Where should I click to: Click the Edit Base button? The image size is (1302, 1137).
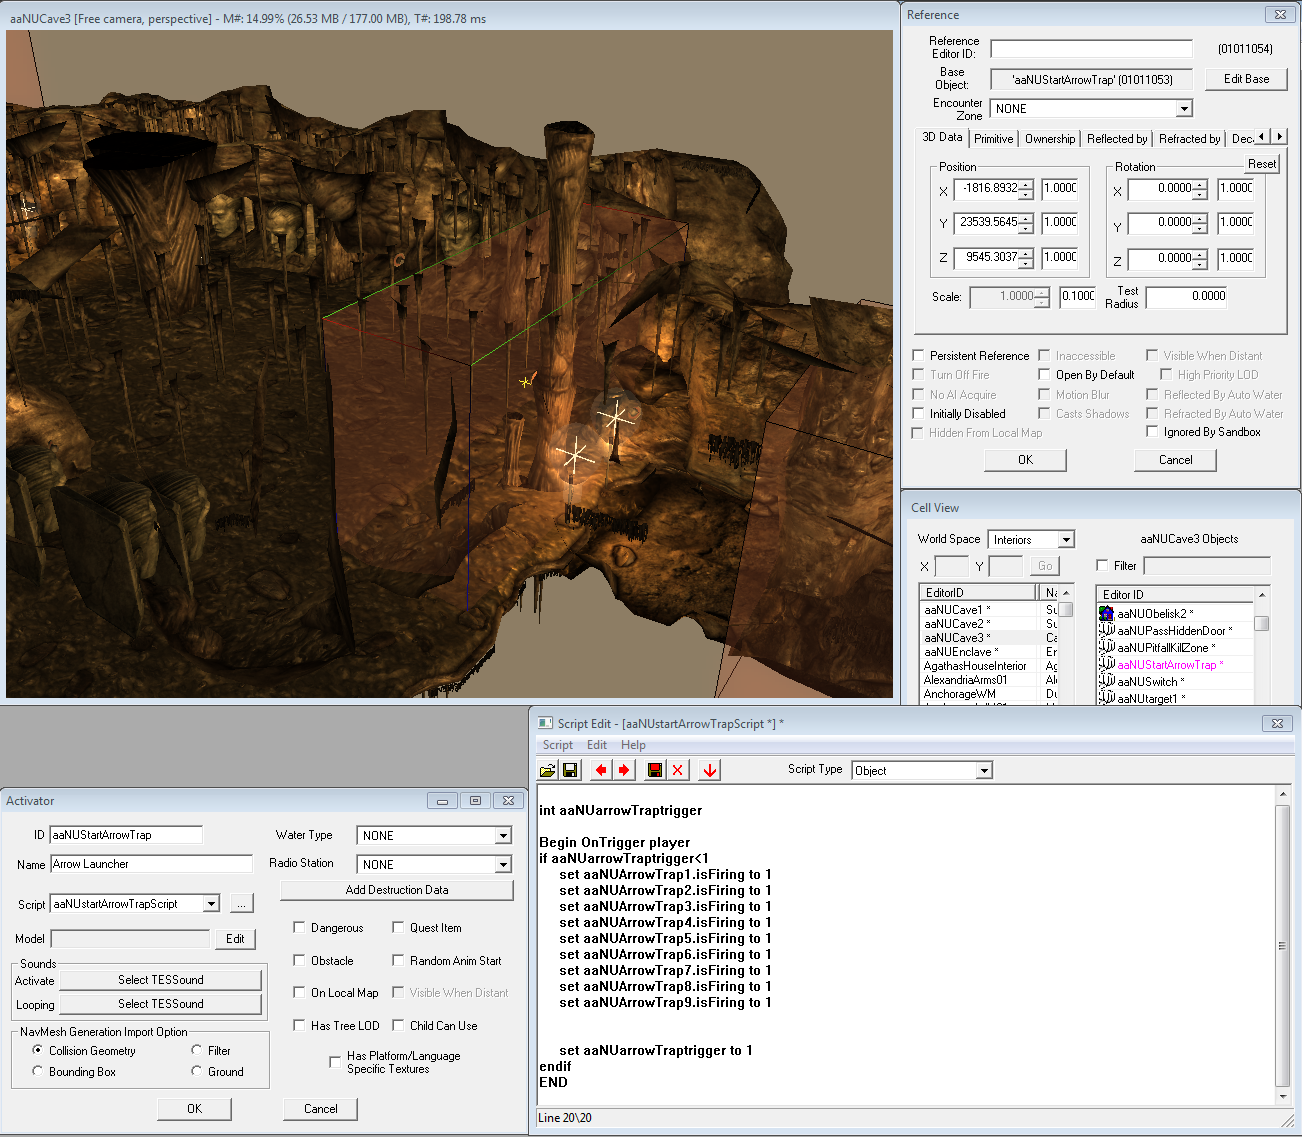point(1246,79)
